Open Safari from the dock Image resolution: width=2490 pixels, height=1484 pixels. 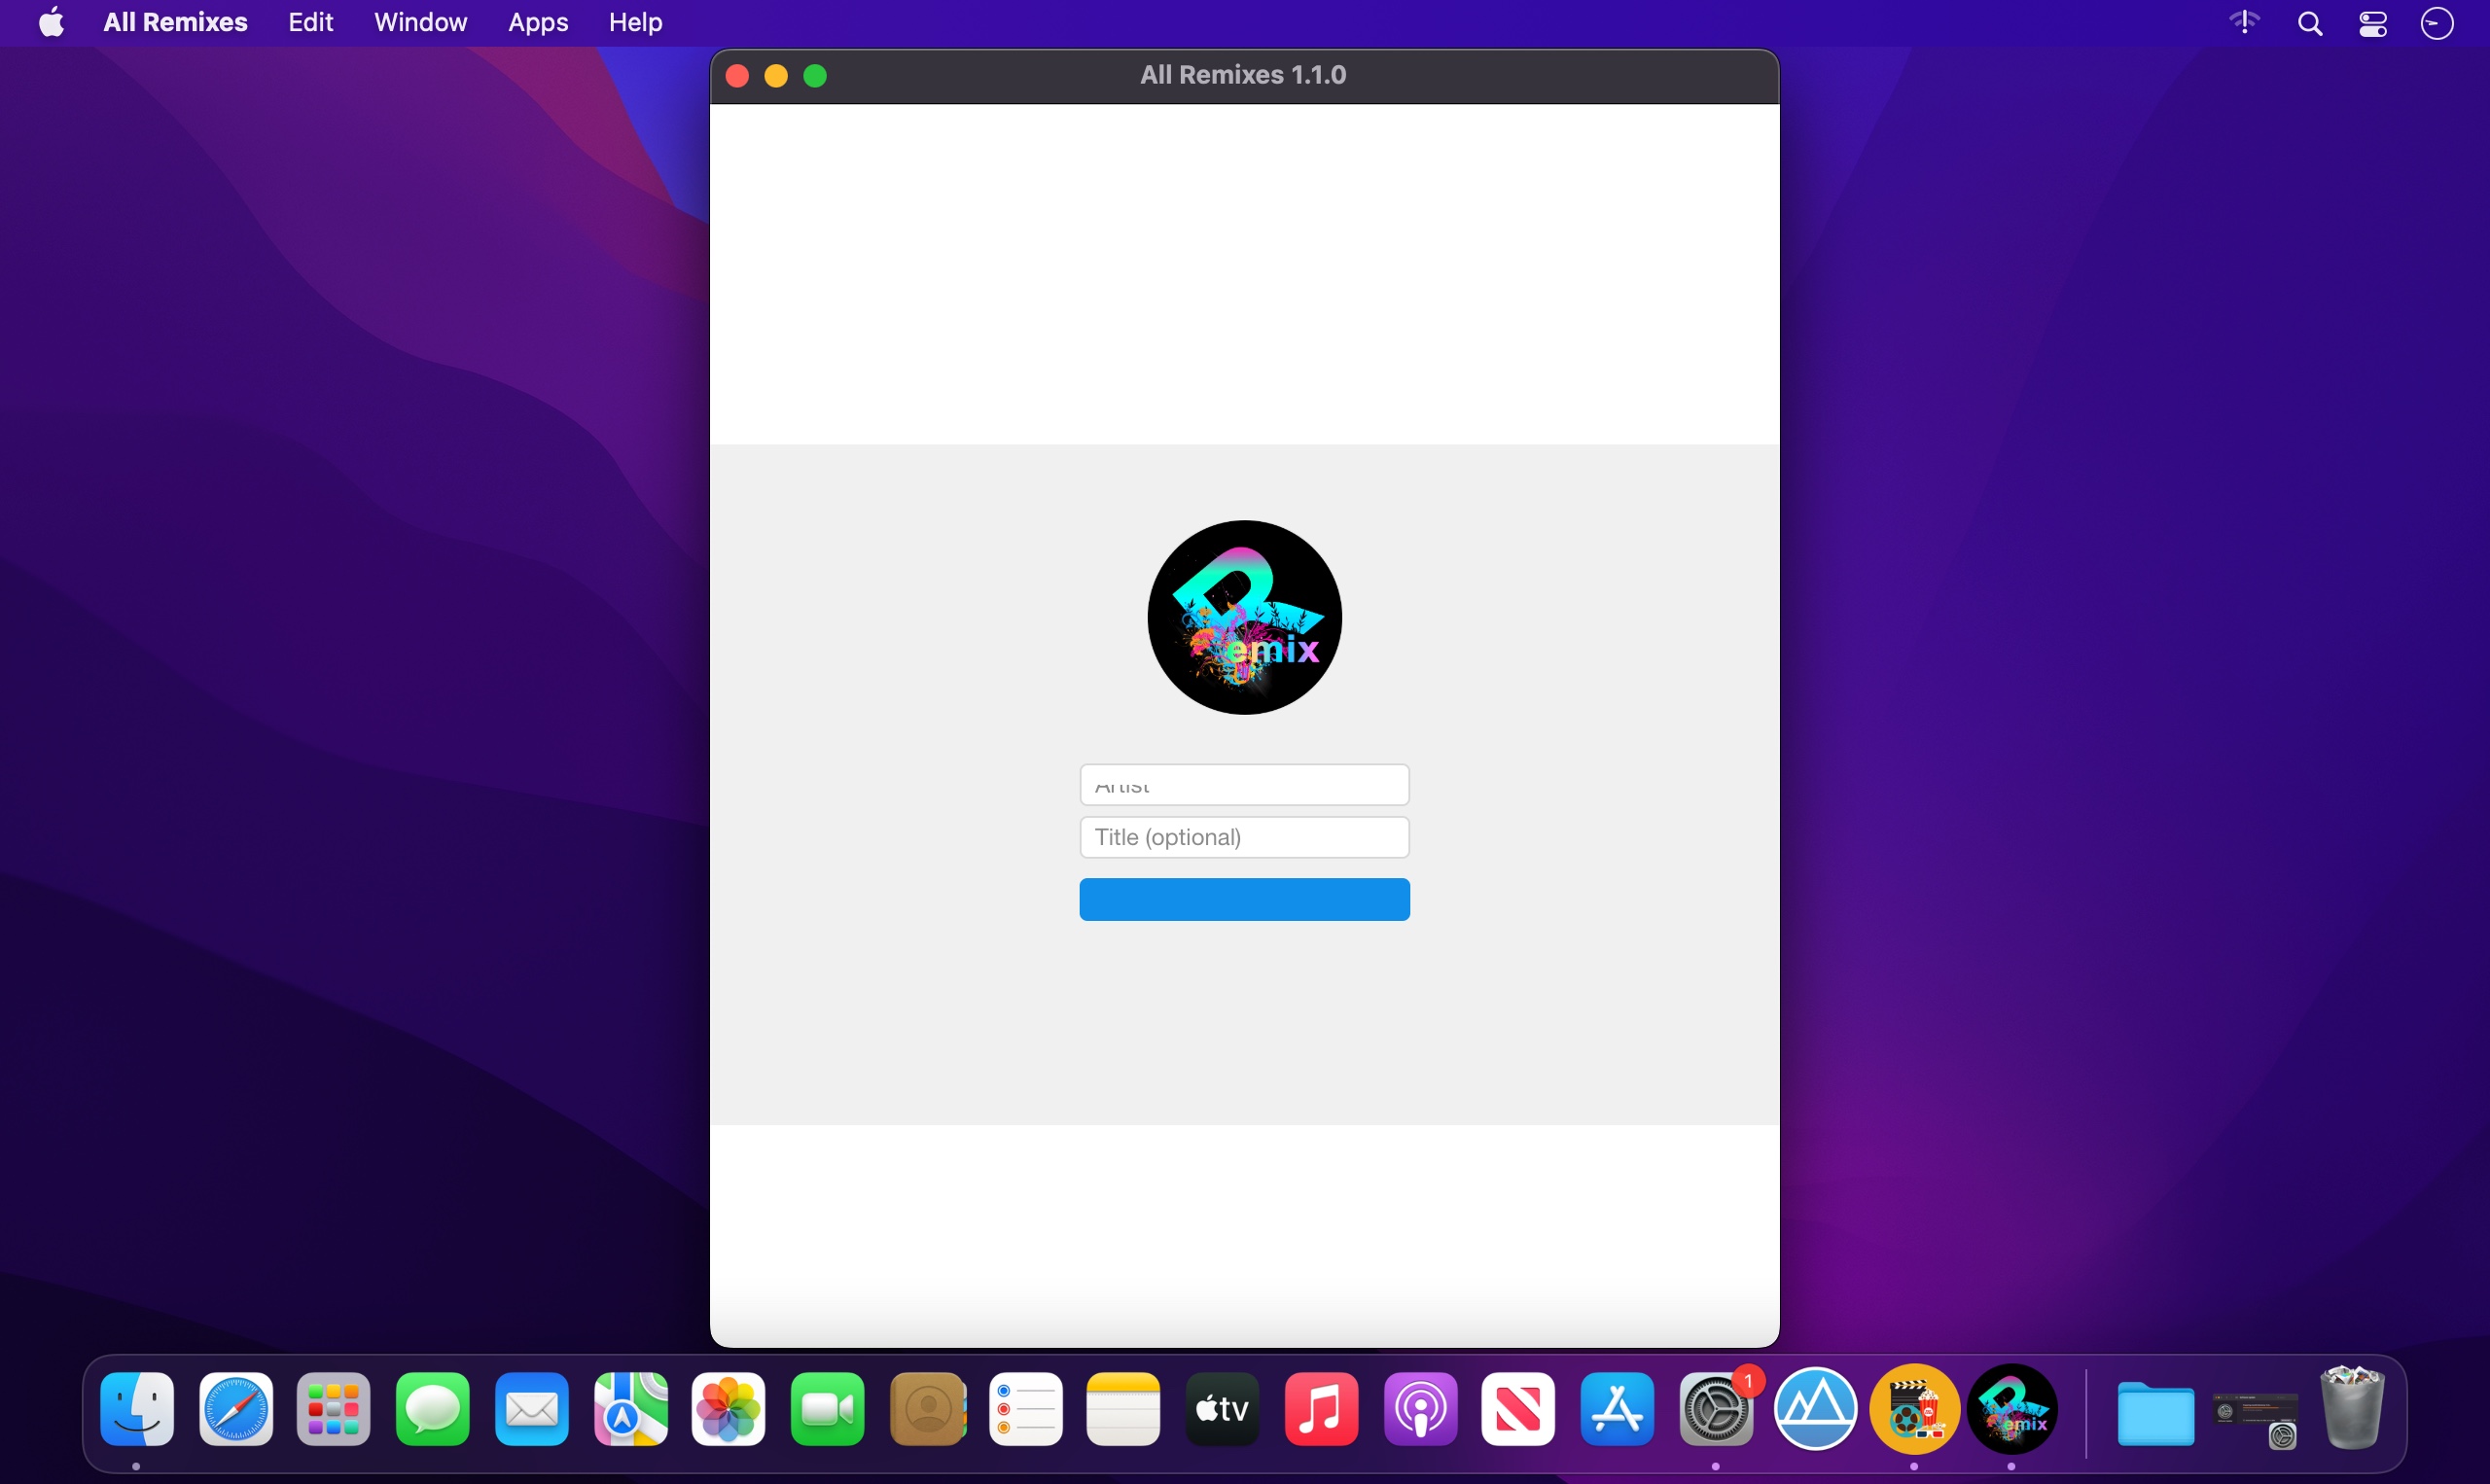(236, 1409)
